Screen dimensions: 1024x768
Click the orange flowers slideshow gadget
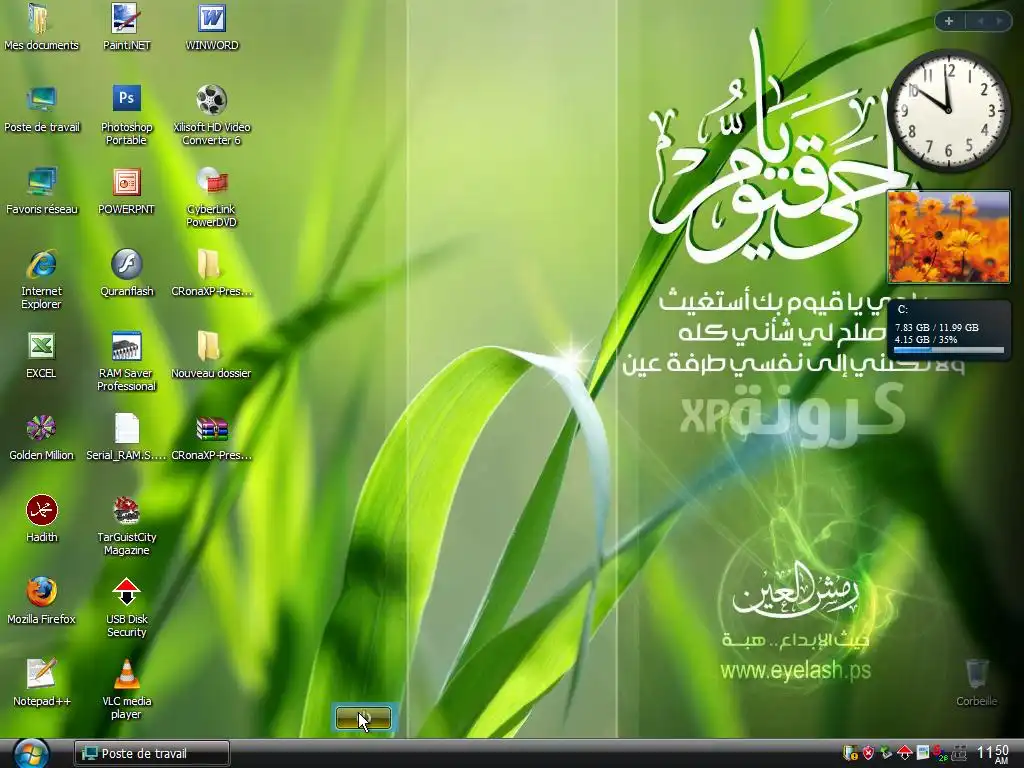(948, 236)
